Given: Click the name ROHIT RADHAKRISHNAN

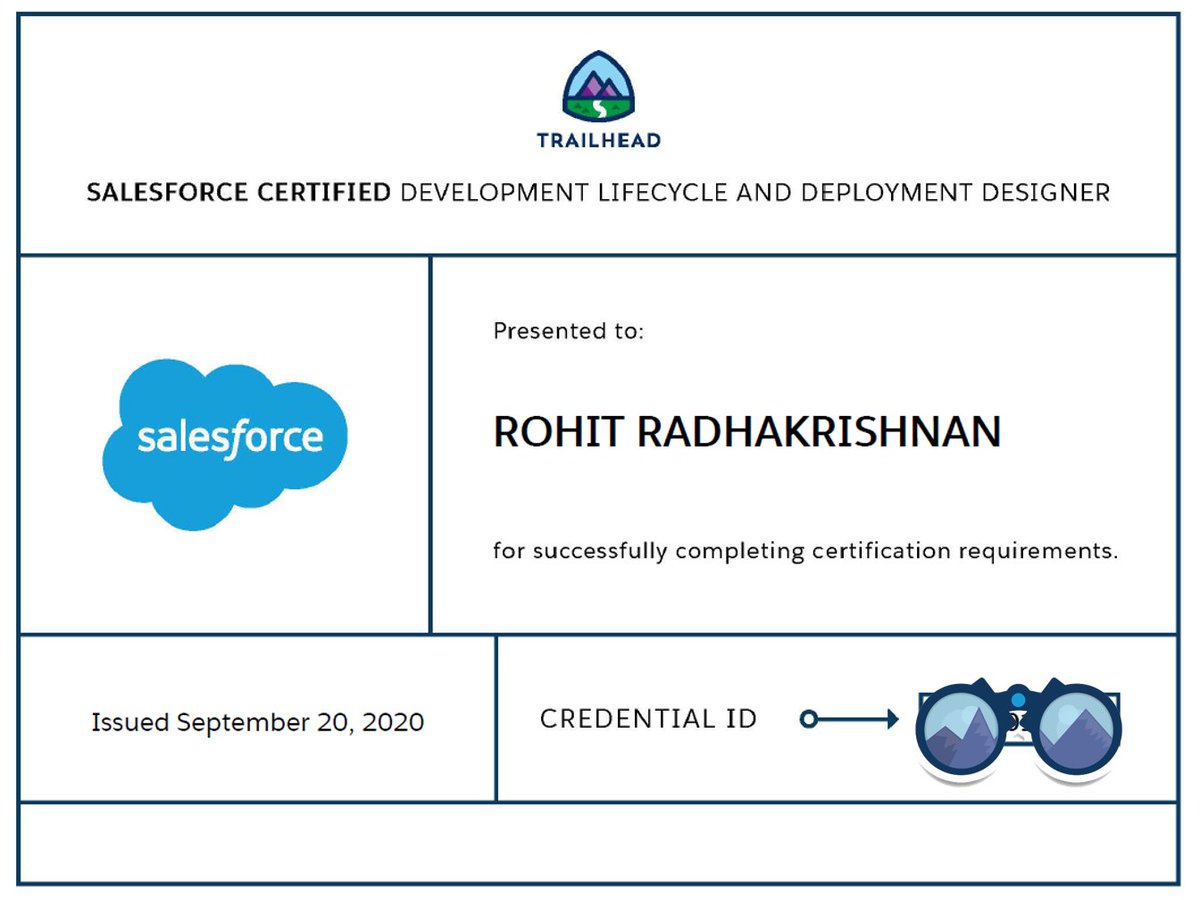Looking at the screenshot, I should coord(747,430).
